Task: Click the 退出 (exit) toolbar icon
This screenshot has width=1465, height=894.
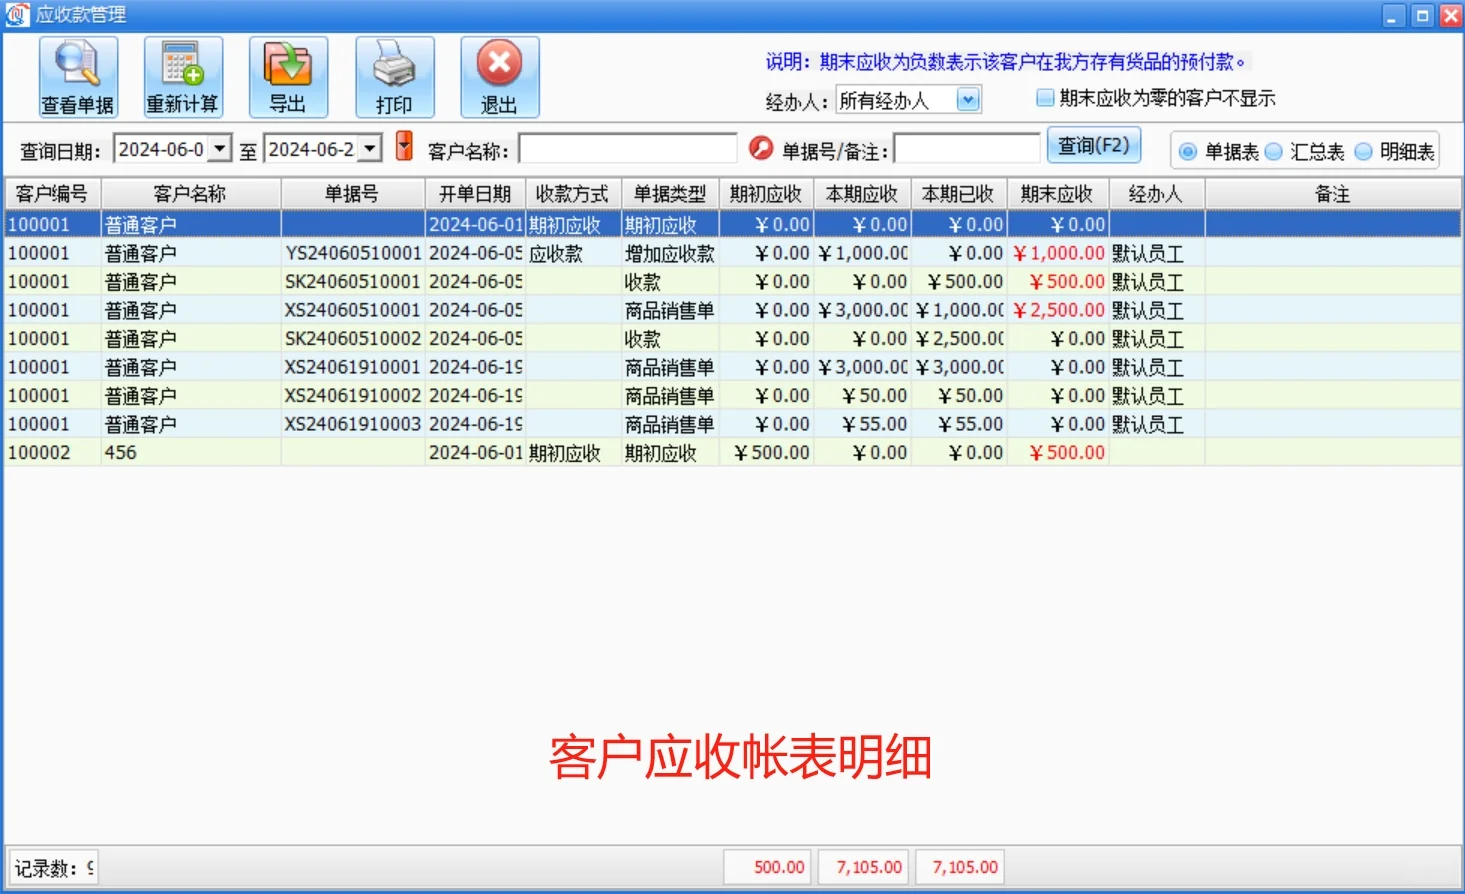Action: (499, 76)
